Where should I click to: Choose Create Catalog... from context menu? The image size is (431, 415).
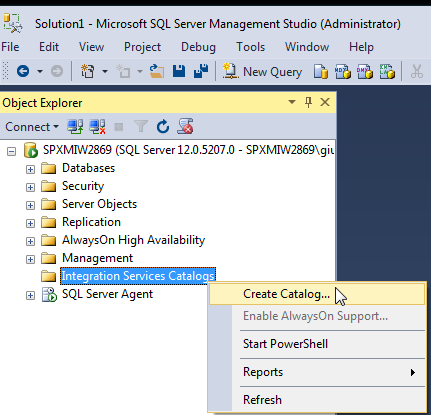317,294
